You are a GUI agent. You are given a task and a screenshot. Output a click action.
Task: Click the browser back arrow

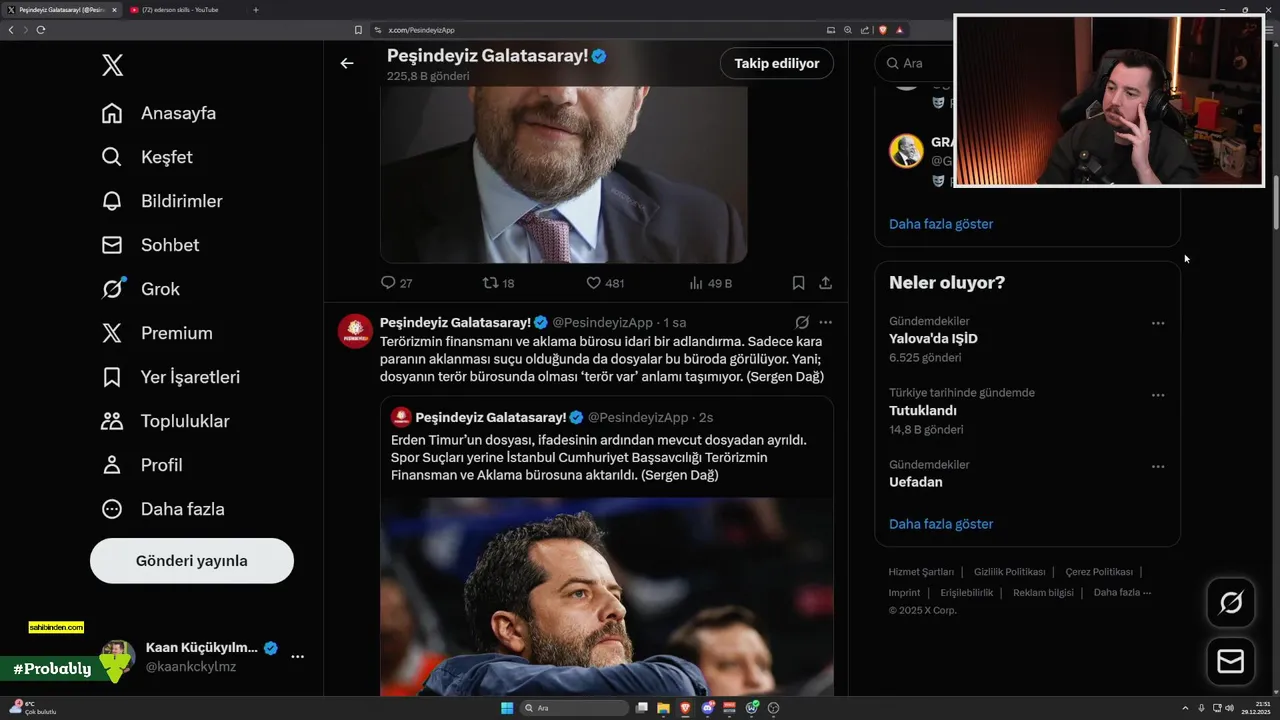pyautogui.click(x=11, y=30)
